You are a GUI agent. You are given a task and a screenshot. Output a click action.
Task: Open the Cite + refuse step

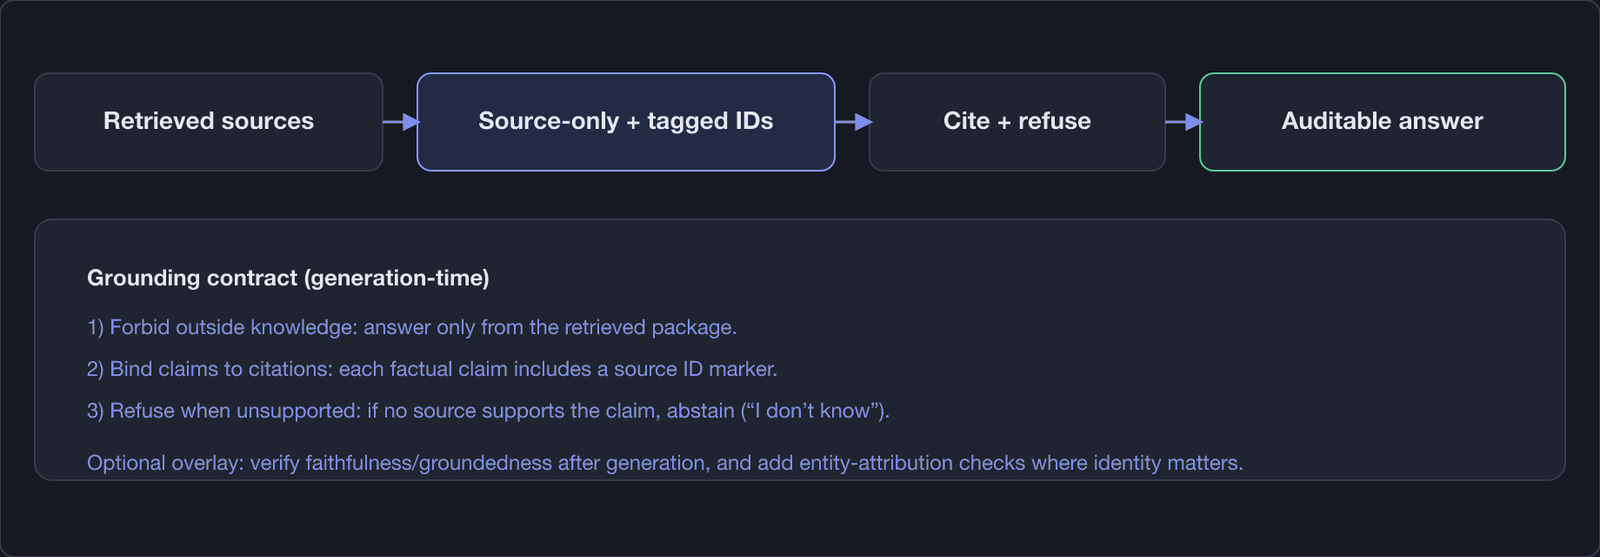click(1017, 122)
